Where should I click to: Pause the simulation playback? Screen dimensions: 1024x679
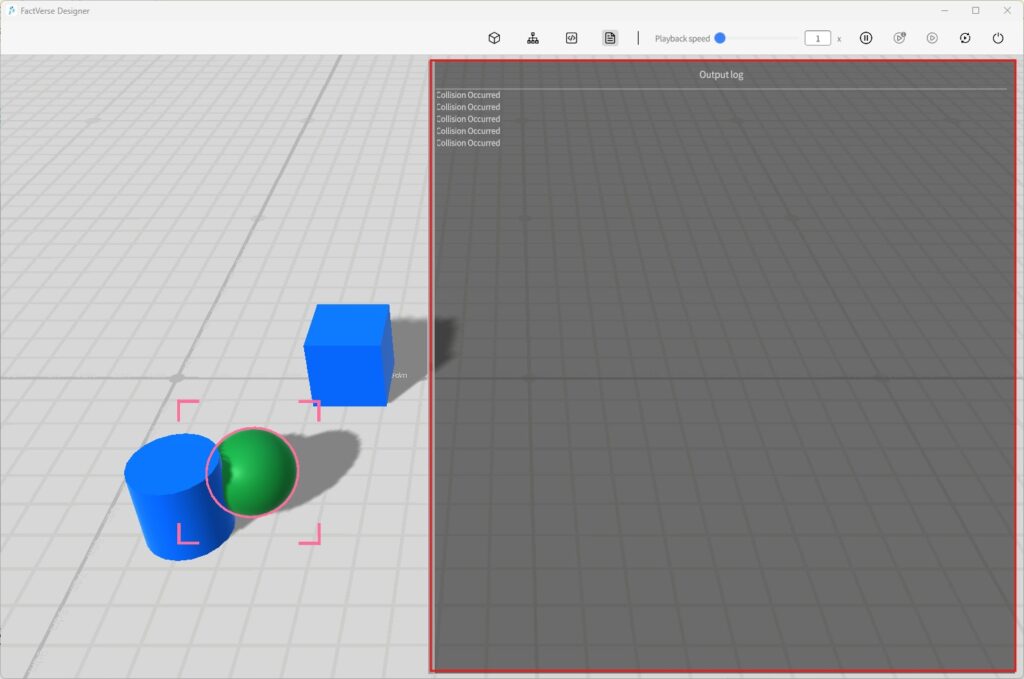point(866,38)
